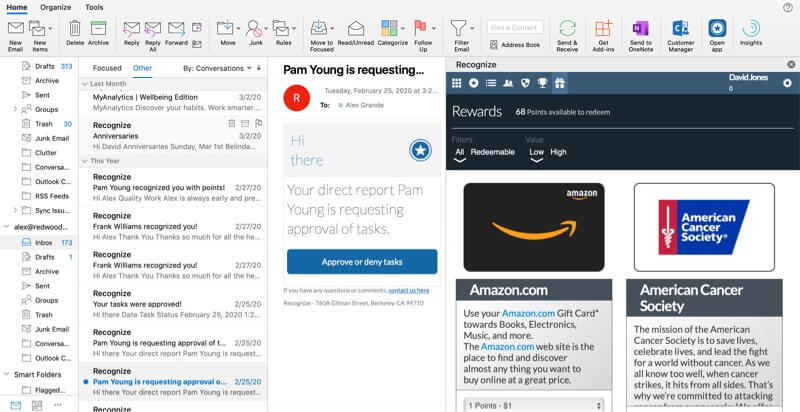Open the Help question mark icon
This screenshot has width=800, height=412.
point(788,7)
